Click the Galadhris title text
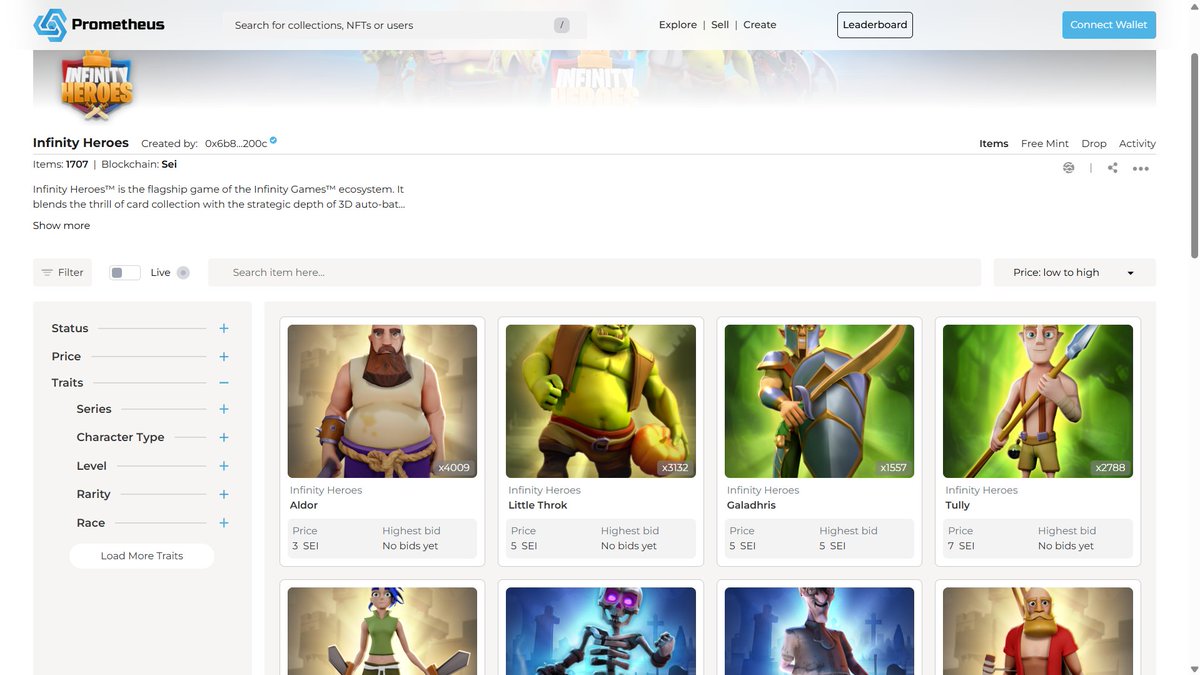Viewport: 1200px width, 675px height. pos(751,506)
